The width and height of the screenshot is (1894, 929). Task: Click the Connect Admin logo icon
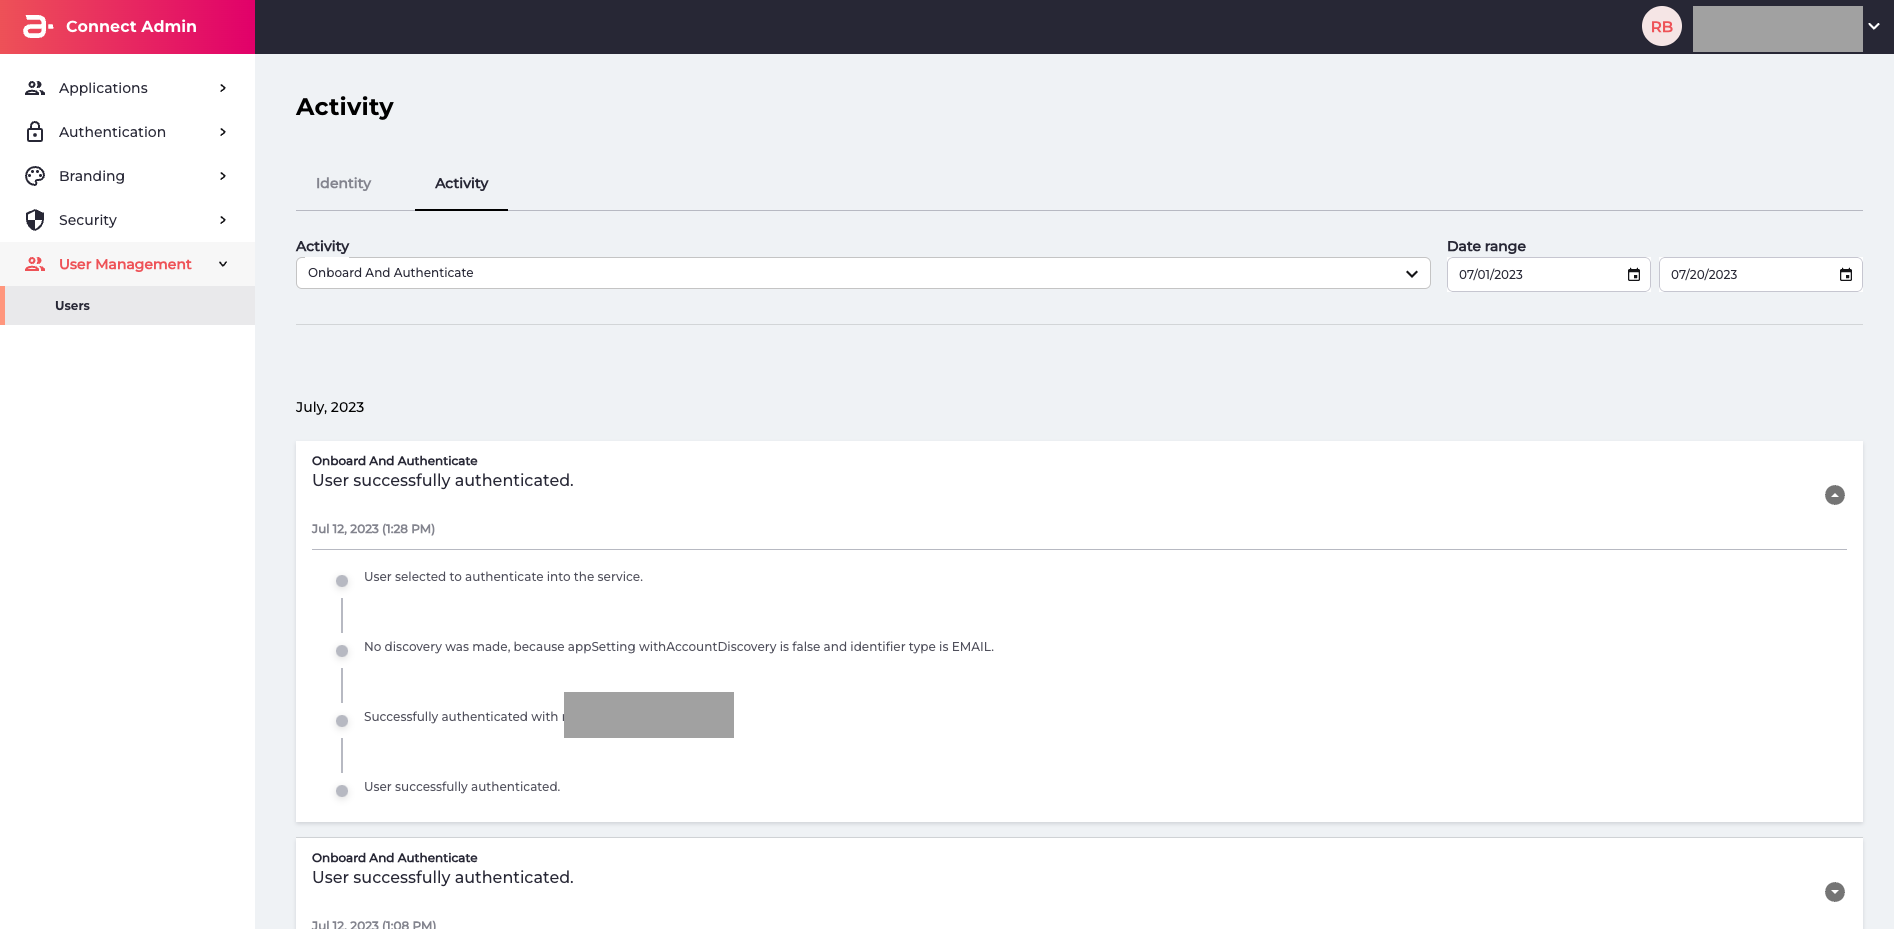[x=38, y=27]
